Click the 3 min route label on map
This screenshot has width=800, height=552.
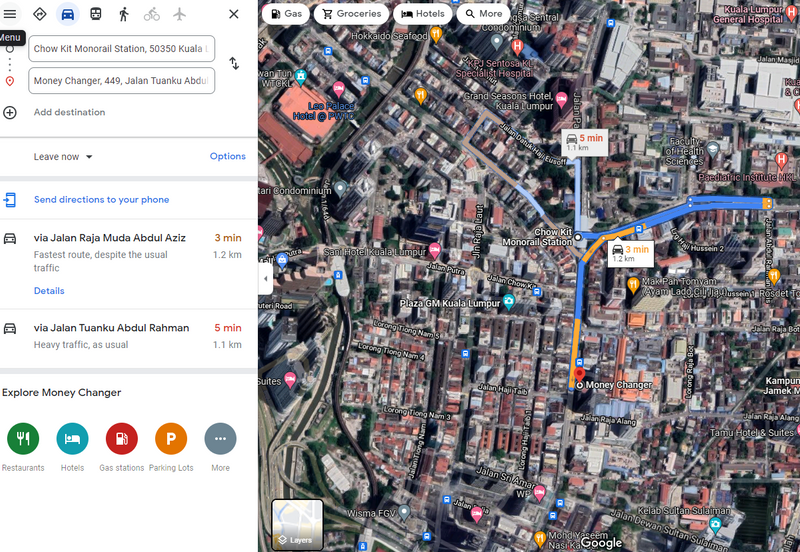point(631,253)
